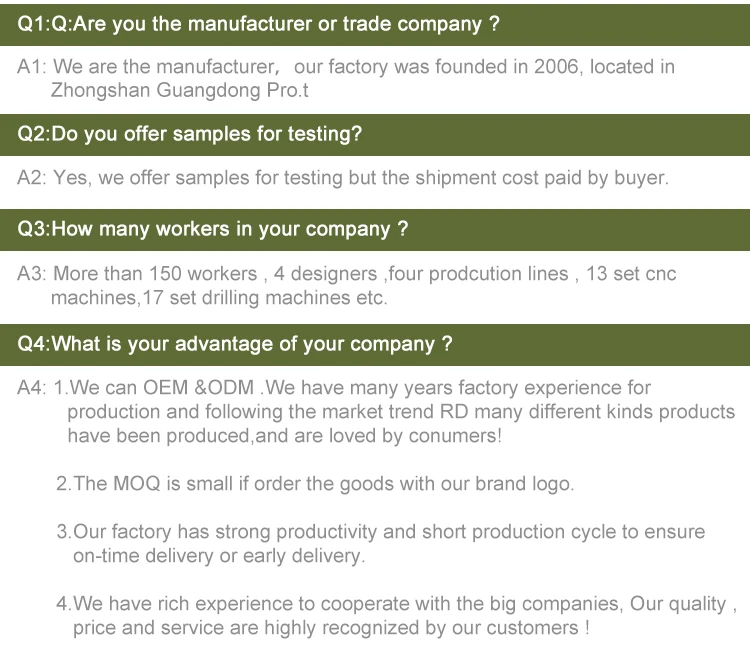Select point 2 about the small MOQ
750x671 pixels.
pos(315,484)
